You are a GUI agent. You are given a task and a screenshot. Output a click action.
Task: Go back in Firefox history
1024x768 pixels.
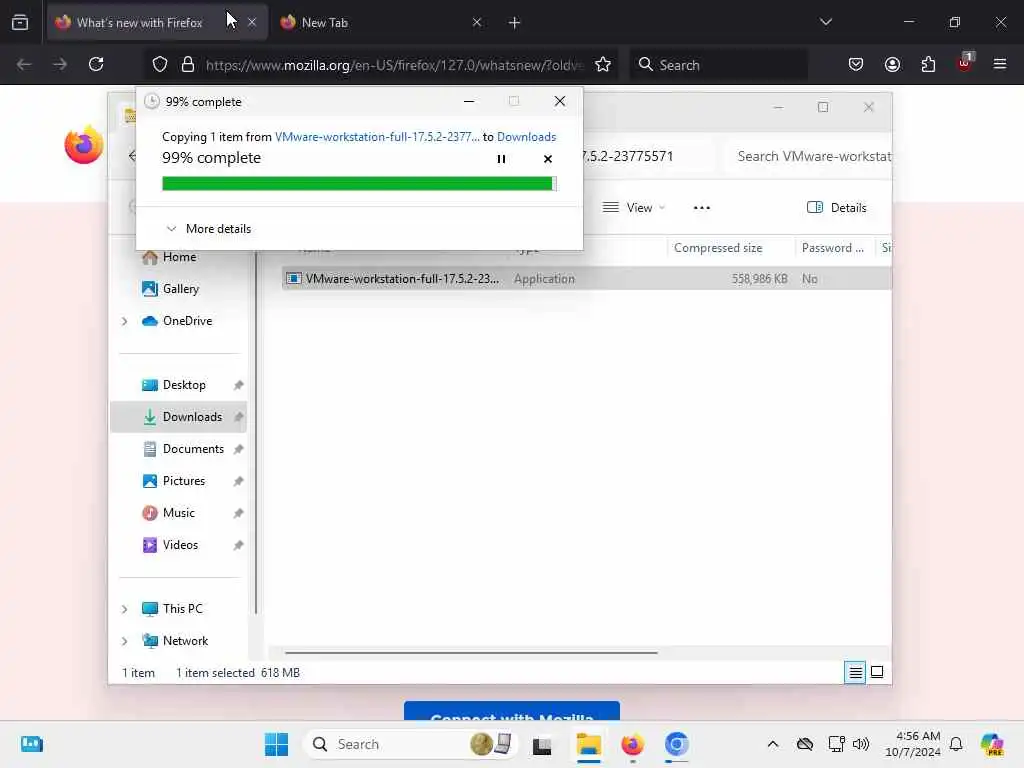coord(24,64)
